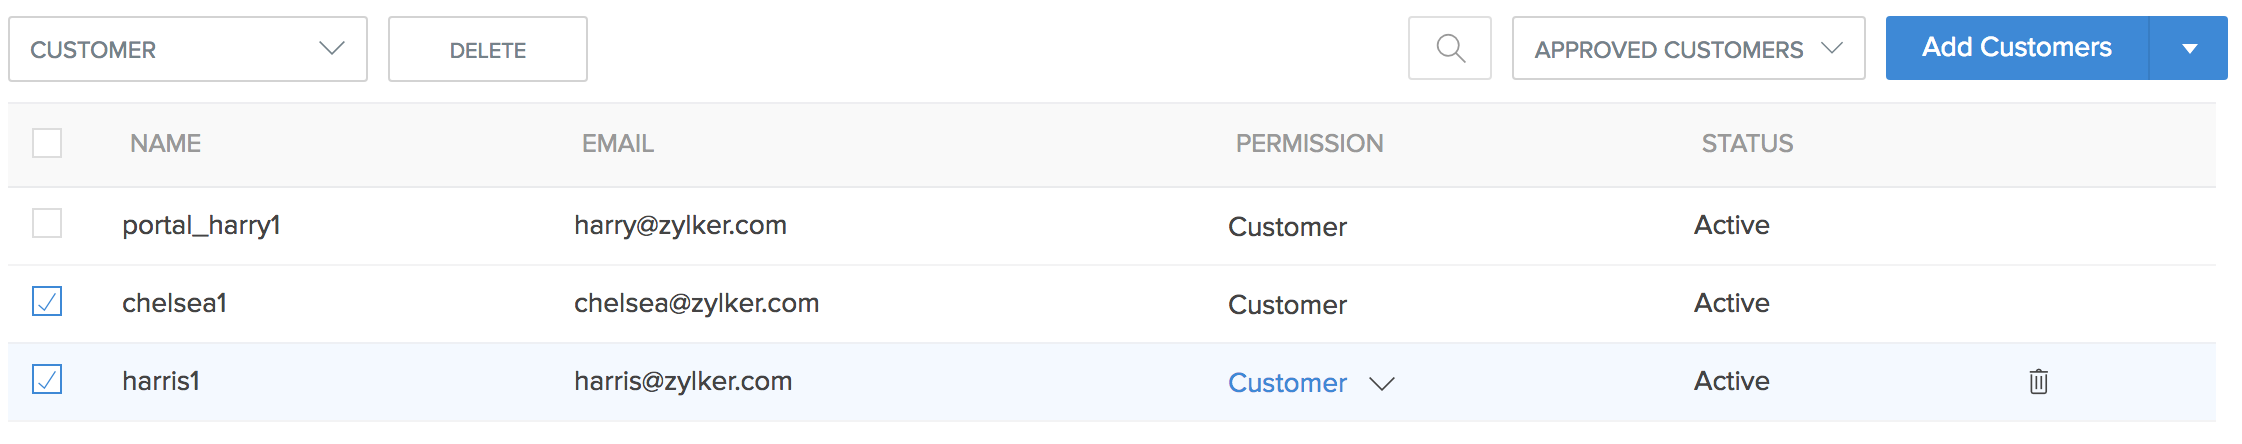Click the trash icon in harris1 row
The width and height of the screenshot is (2242, 444).
point(2038,381)
